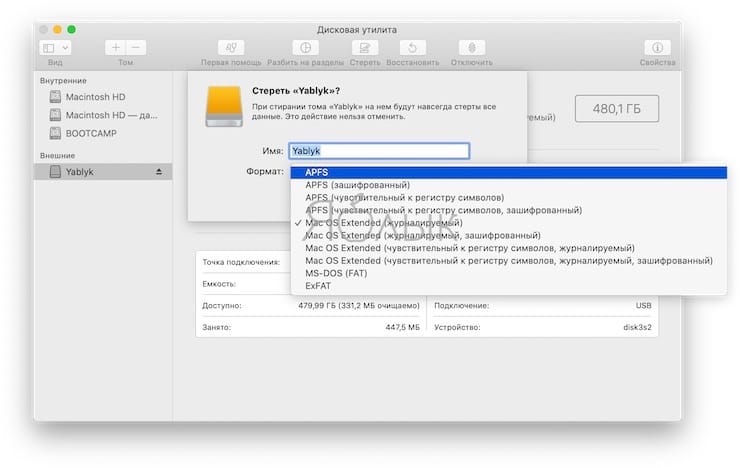Run First Aid toolbar icon
The height and width of the screenshot is (468, 740).
pyautogui.click(x=231, y=48)
